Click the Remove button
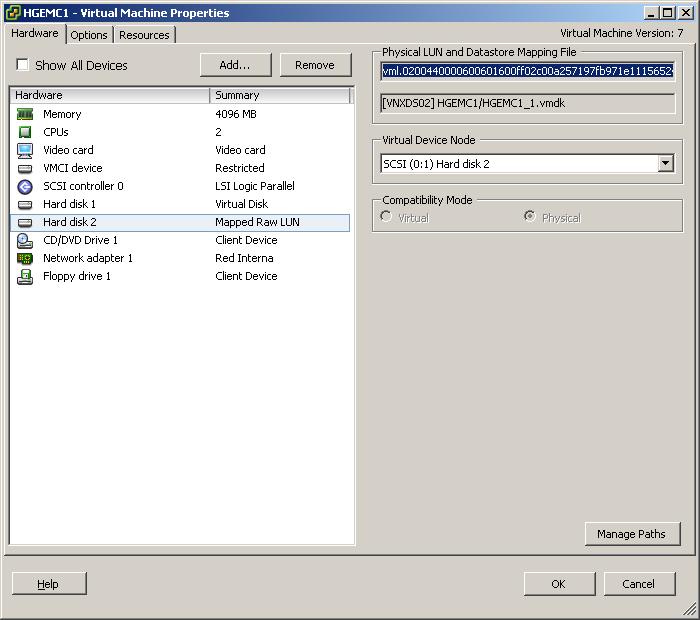 click(x=315, y=65)
